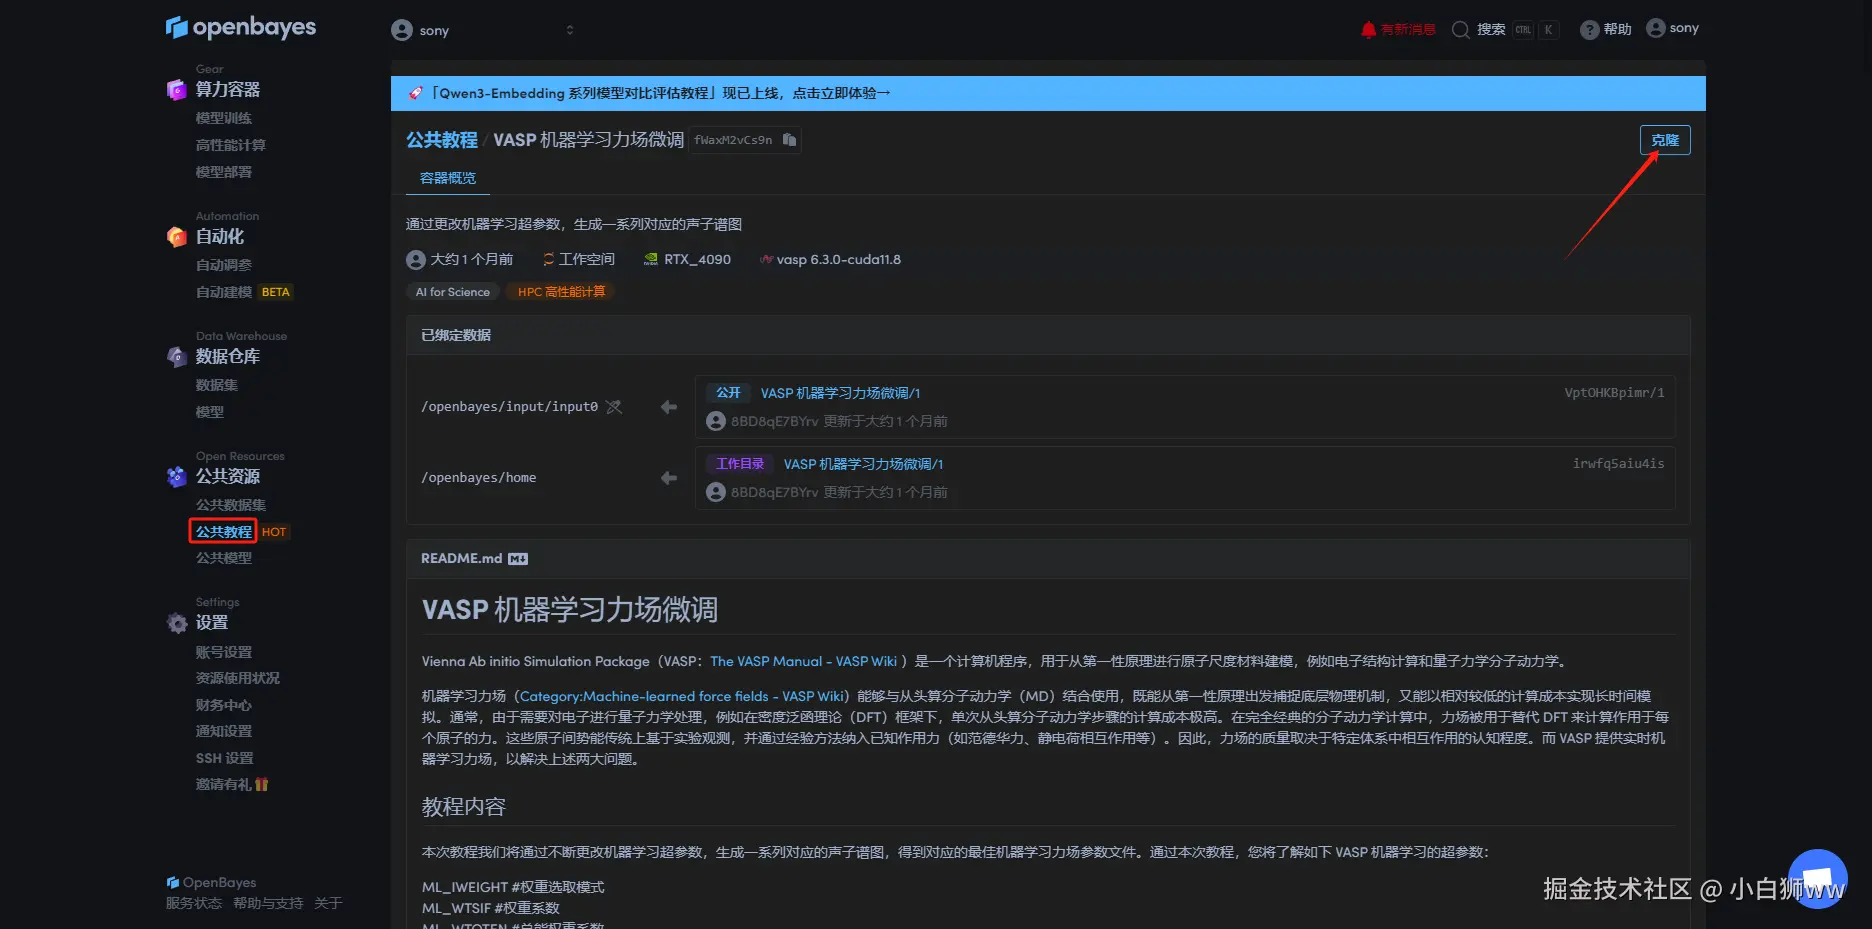The image size is (1872, 929).
Task: Click the user avatar in the 工作目录 row
Action: point(716,492)
